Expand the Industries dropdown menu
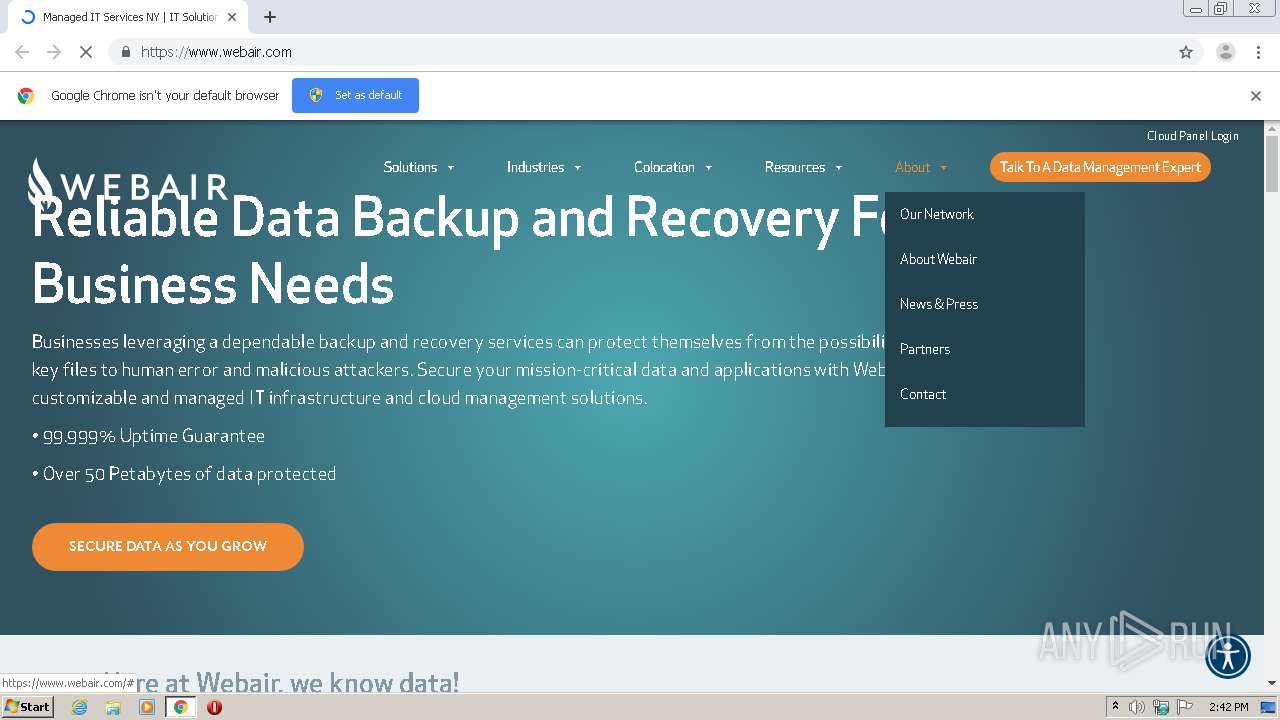 544,167
